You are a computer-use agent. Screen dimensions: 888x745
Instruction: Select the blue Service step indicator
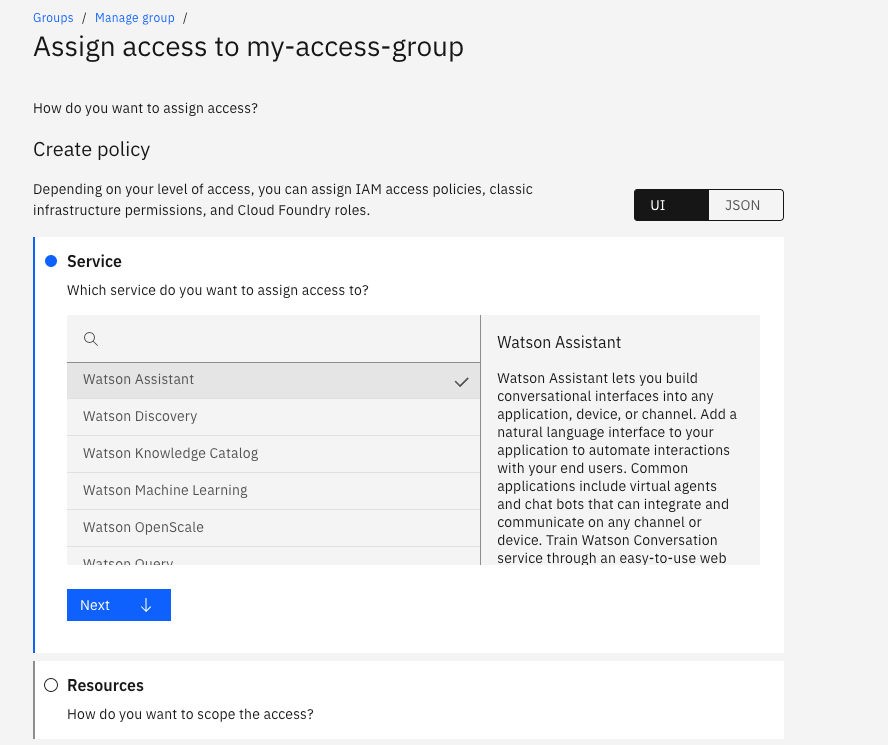click(51, 261)
